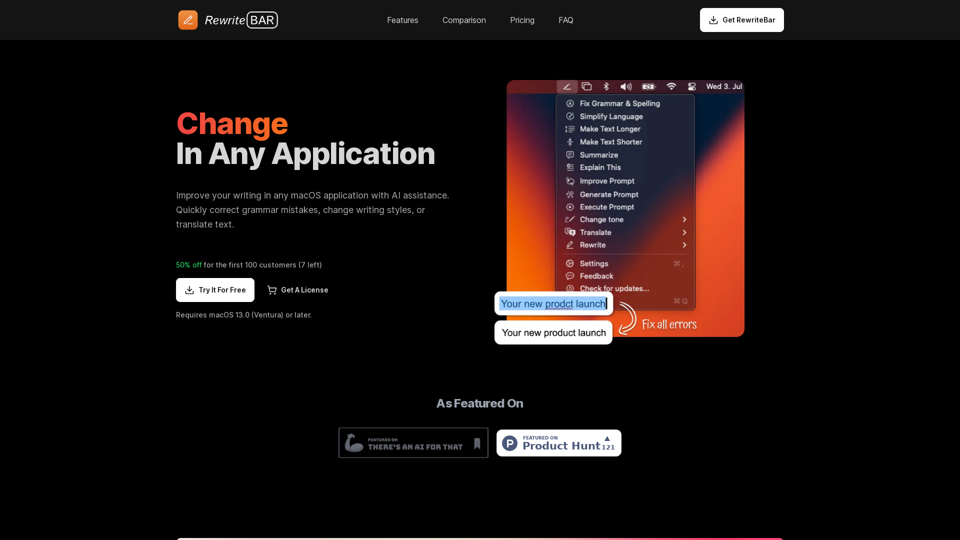Viewport: 960px width, 540px height.
Task: Click the Bluetooth icon in menu bar
Action: click(x=606, y=86)
